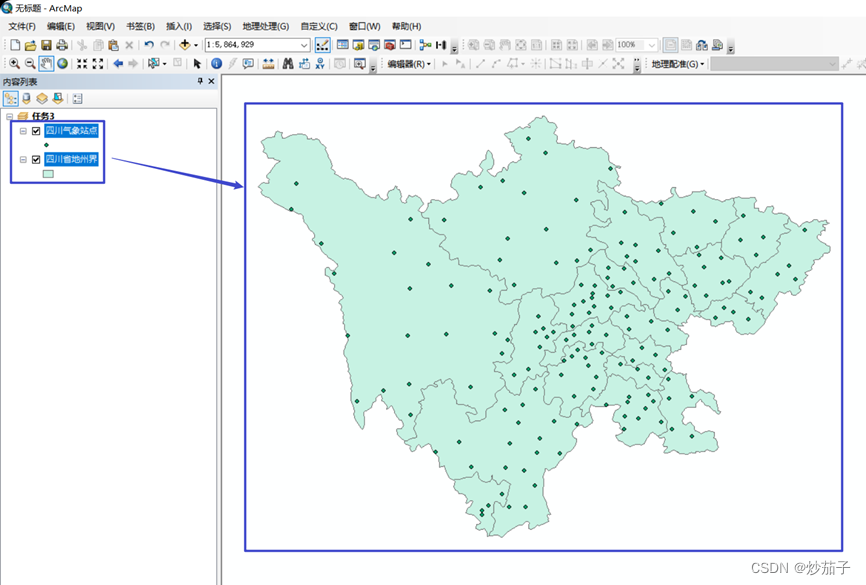Open an existing map file
Screen dimensions: 866x585
click(30, 45)
